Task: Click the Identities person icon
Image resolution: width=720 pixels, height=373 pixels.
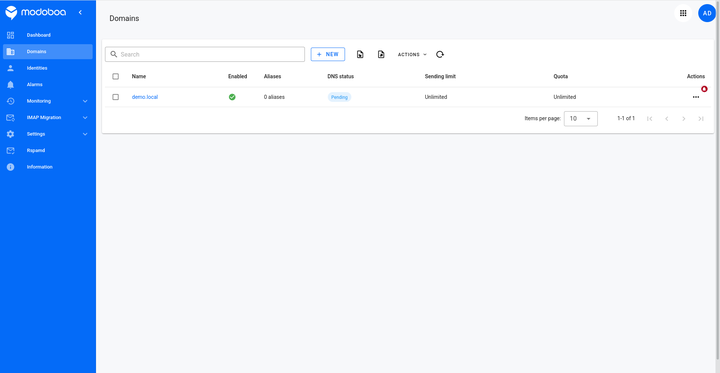Action: point(11,68)
